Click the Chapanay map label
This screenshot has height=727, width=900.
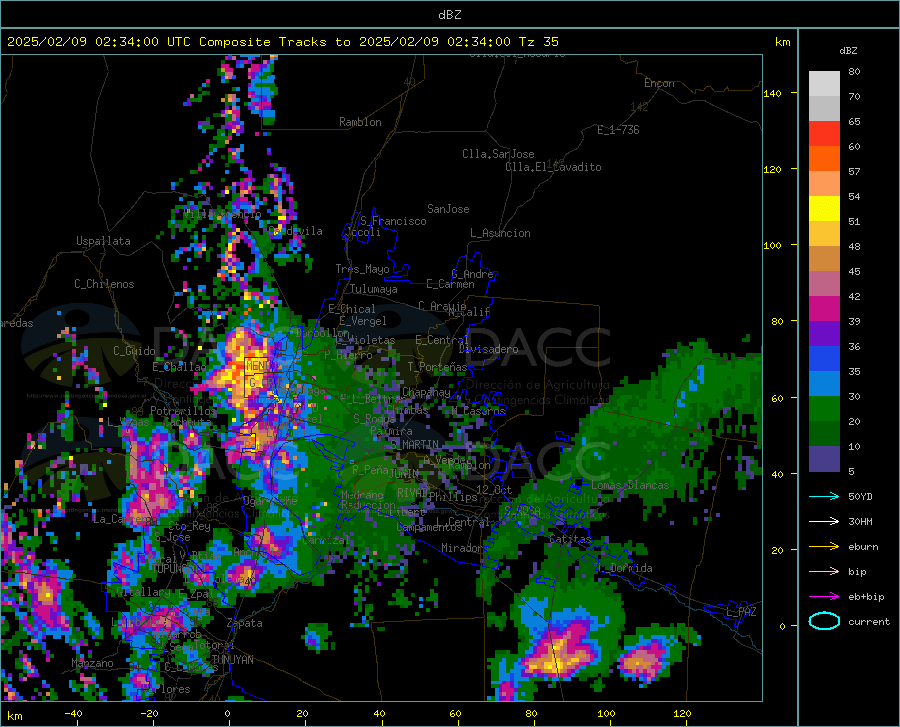(426, 392)
